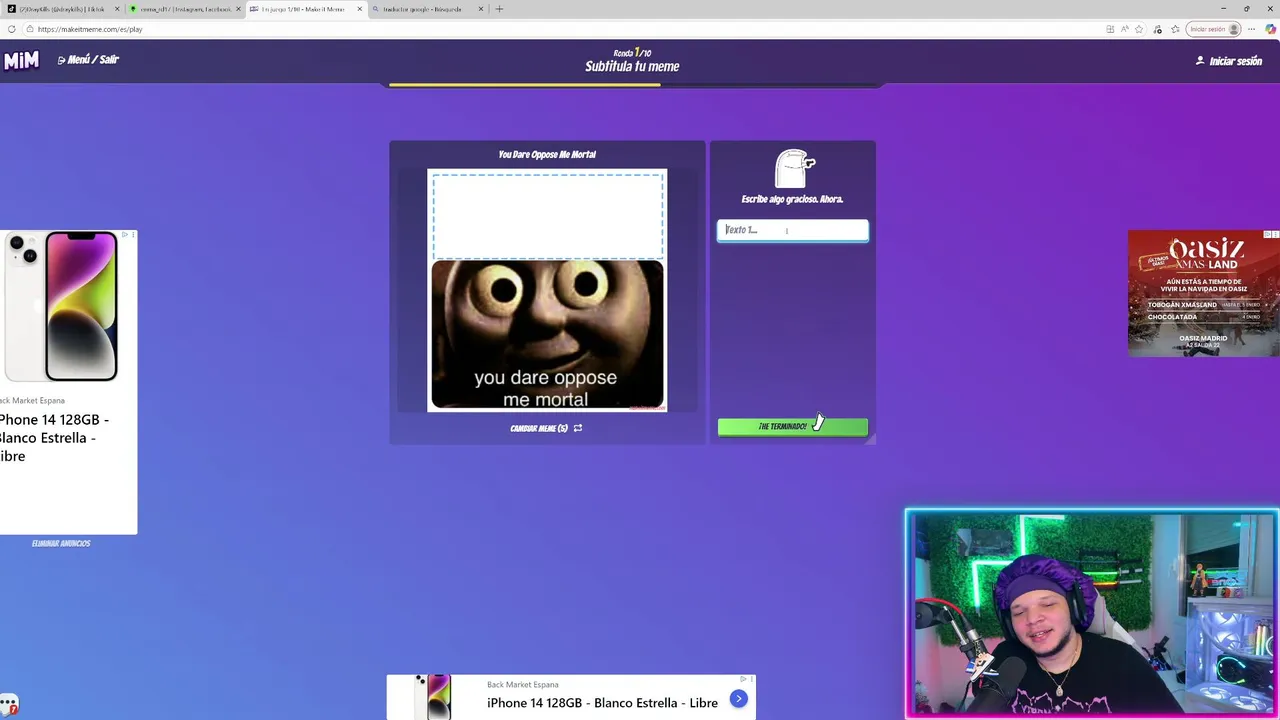Click the player avatar above the text field

click(794, 168)
